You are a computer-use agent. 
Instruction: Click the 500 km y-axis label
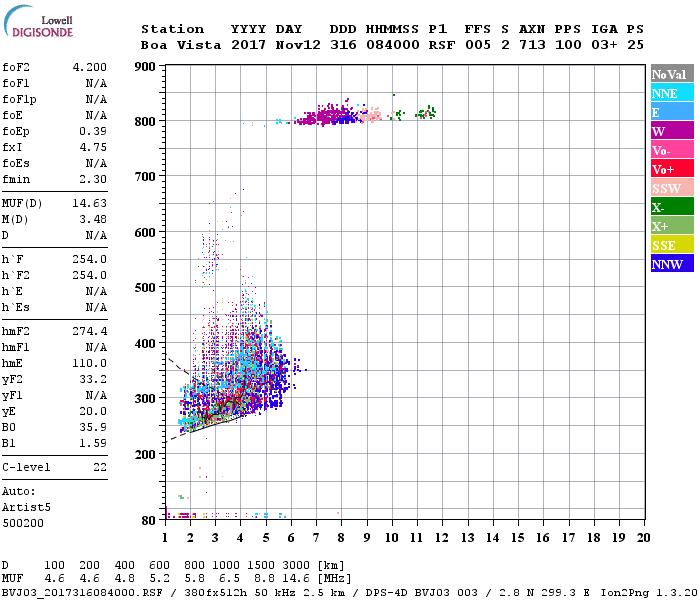[x=145, y=288]
